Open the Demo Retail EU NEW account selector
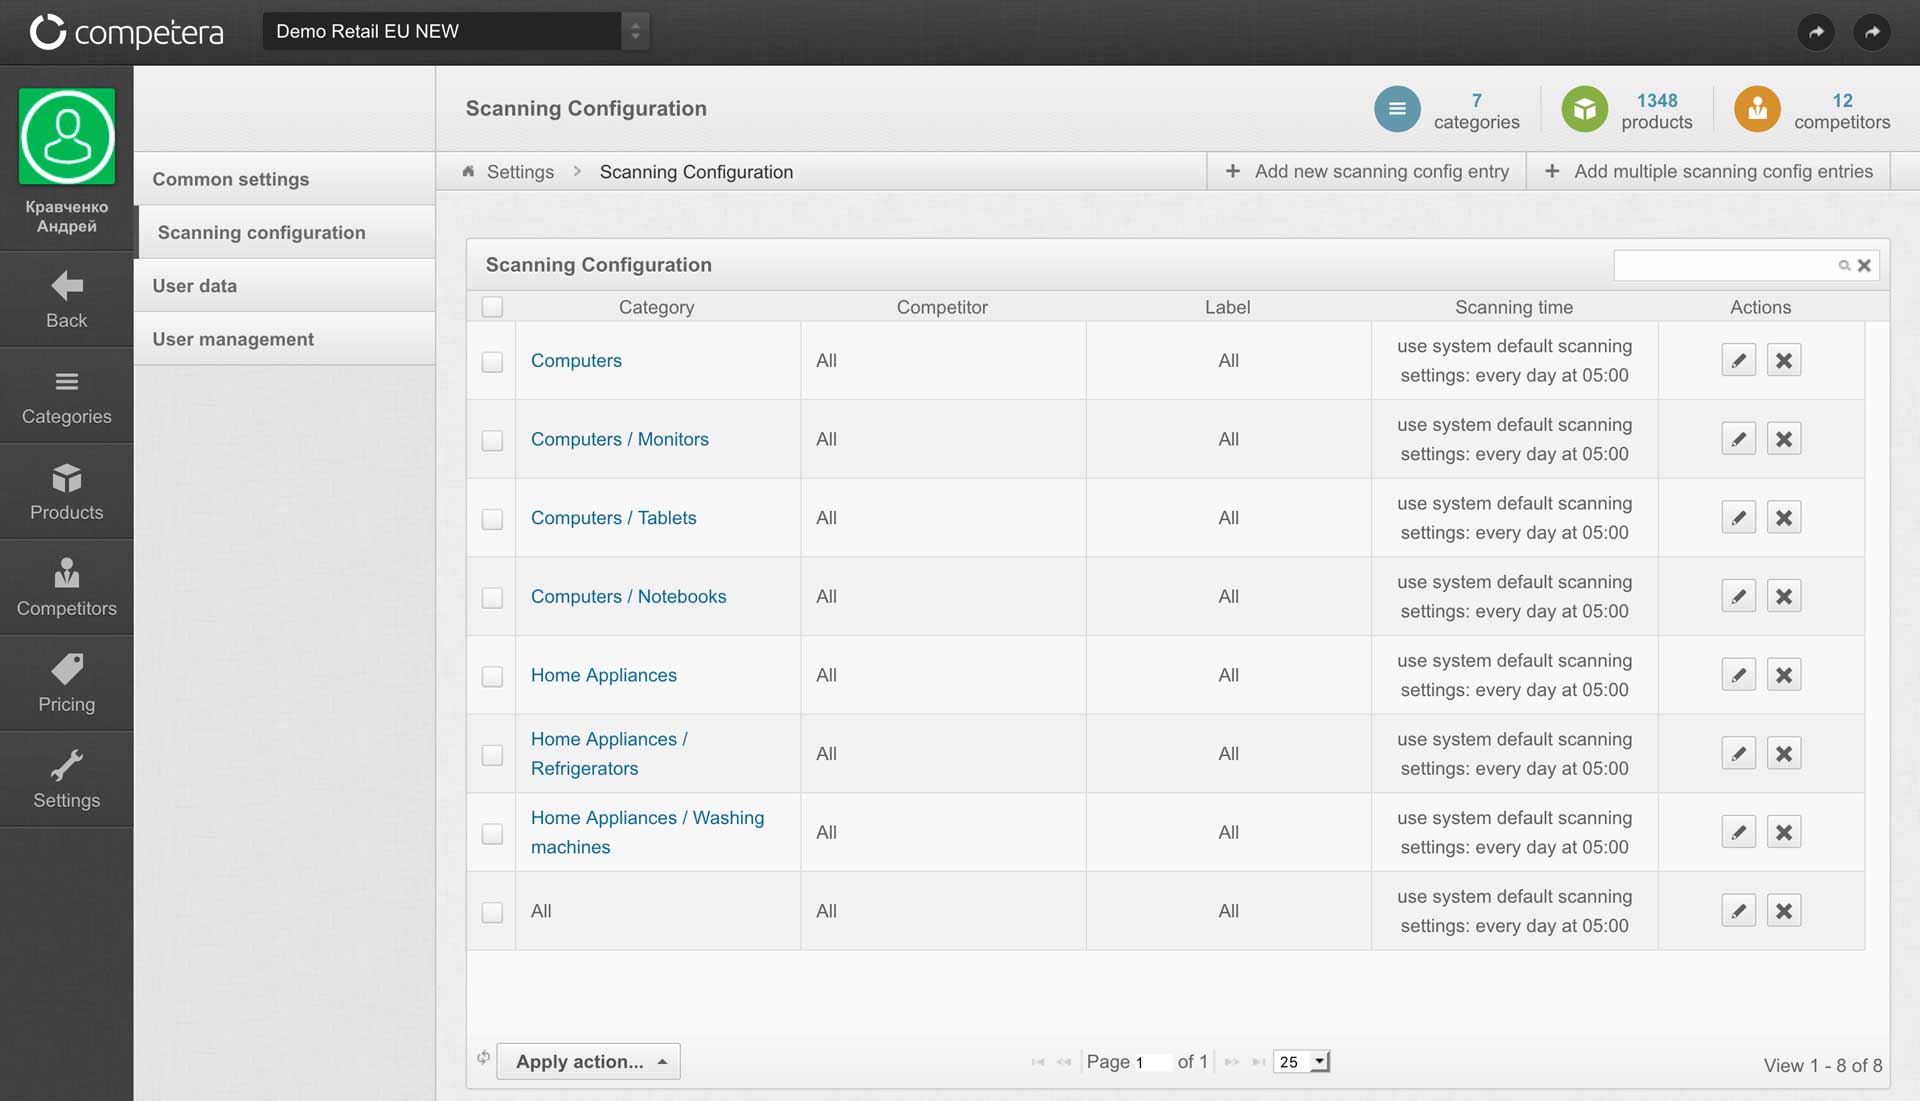The image size is (1920, 1101). [x=456, y=31]
